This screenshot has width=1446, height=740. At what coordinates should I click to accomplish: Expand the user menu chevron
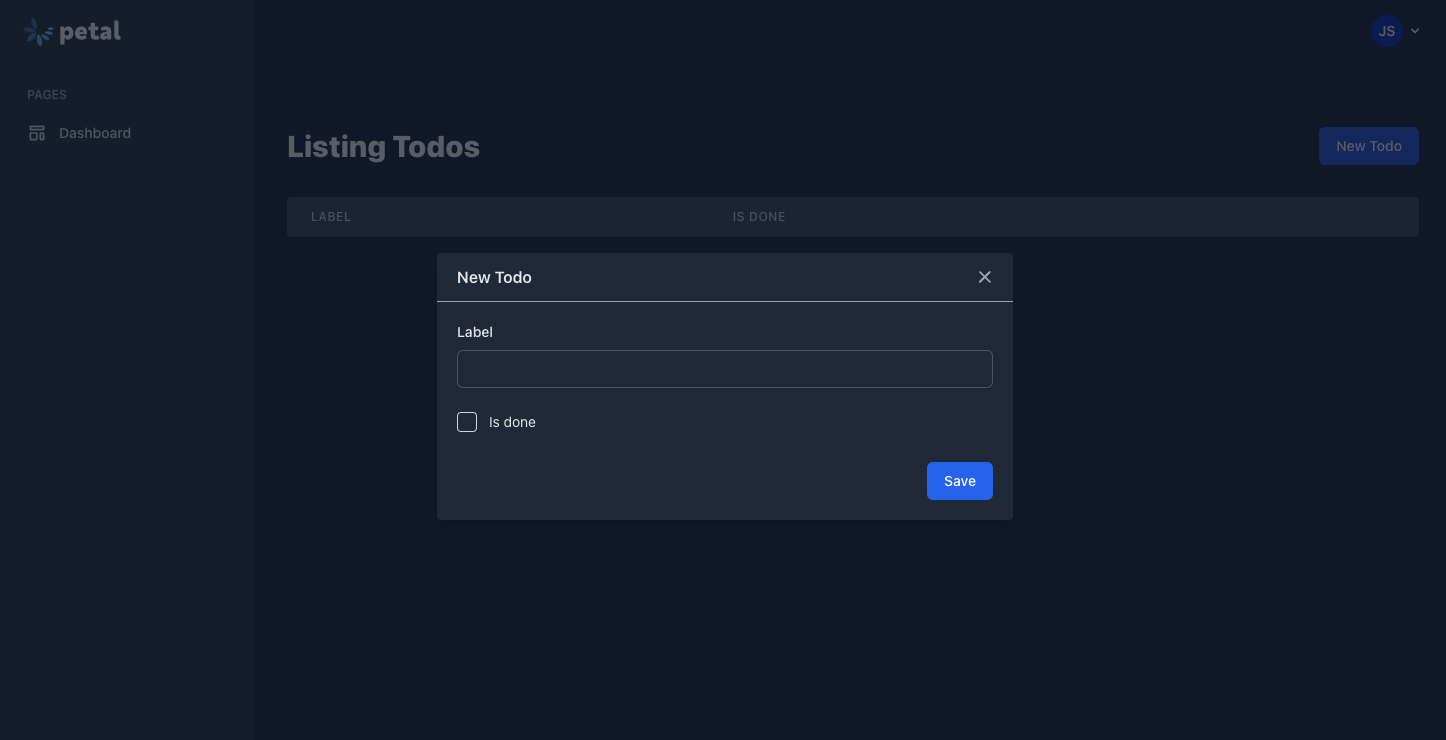pyautogui.click(x=1415, y=31)
